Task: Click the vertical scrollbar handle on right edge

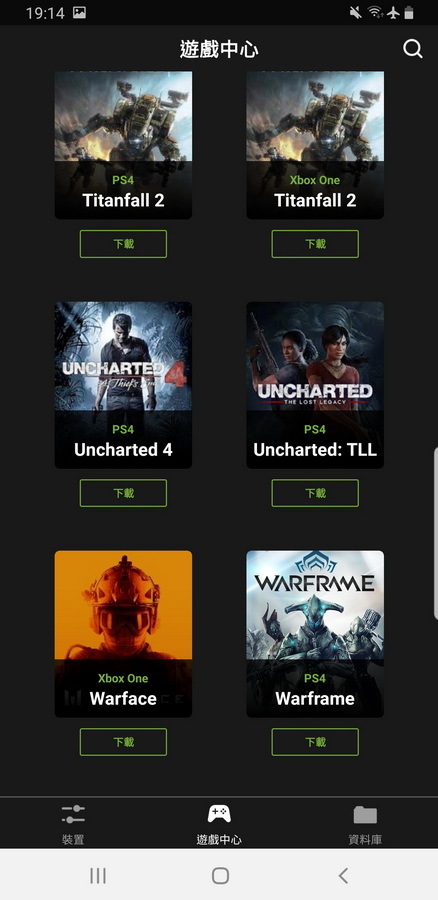Action: click(436, 533)
